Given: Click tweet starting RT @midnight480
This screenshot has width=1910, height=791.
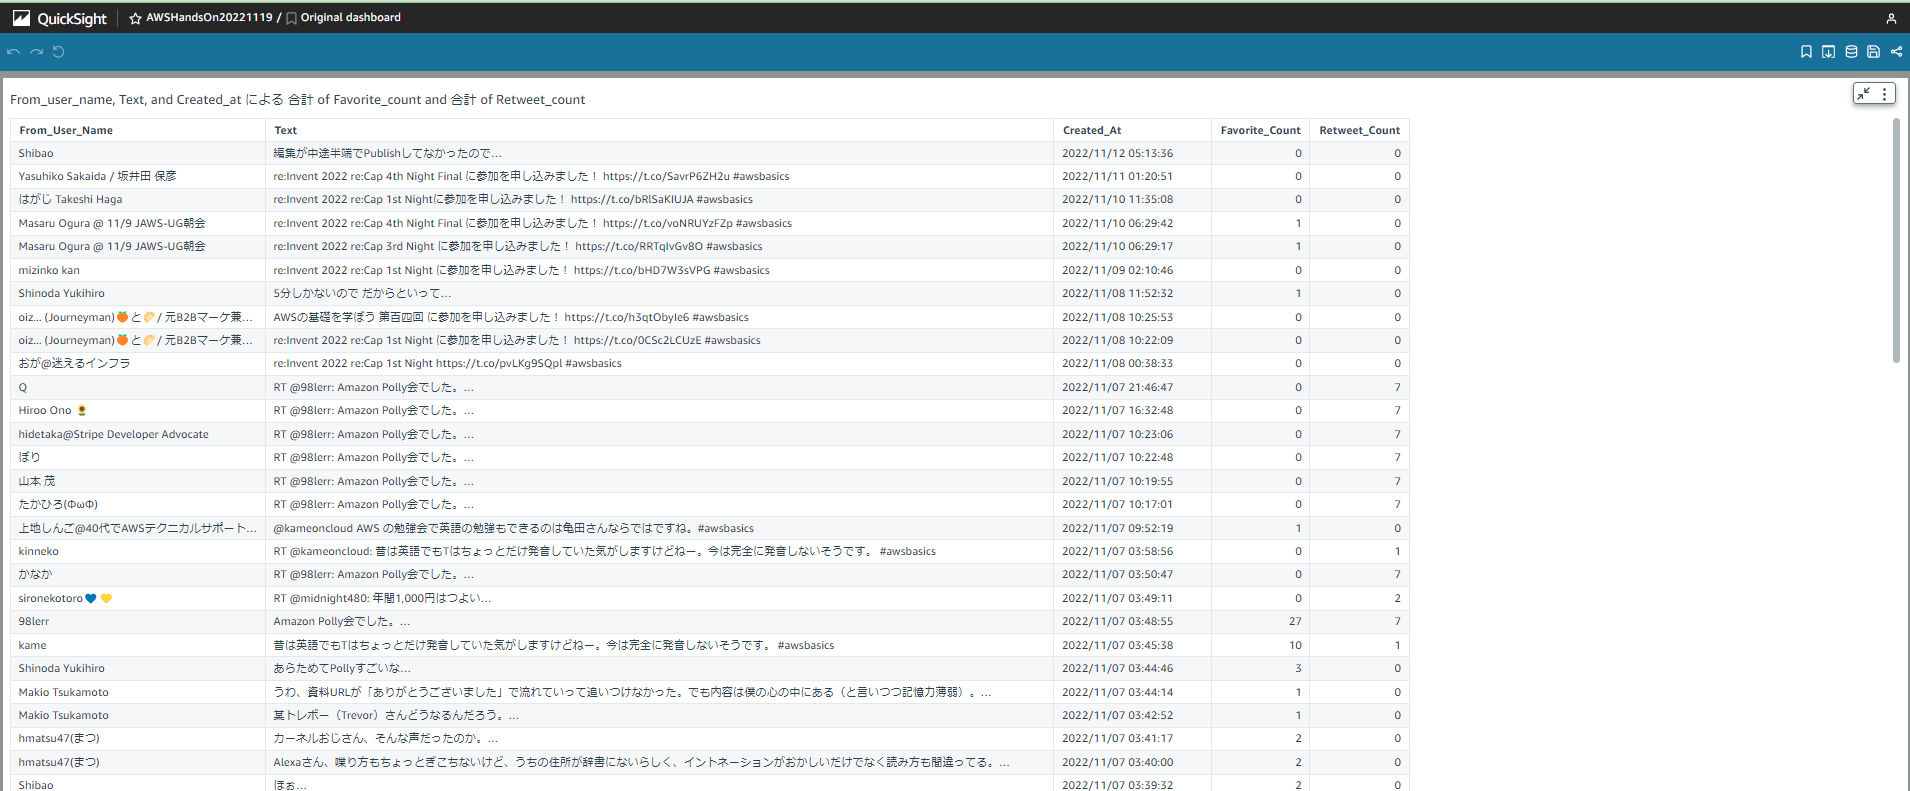Looking at the screenshot, I should [x=382, y=598].
